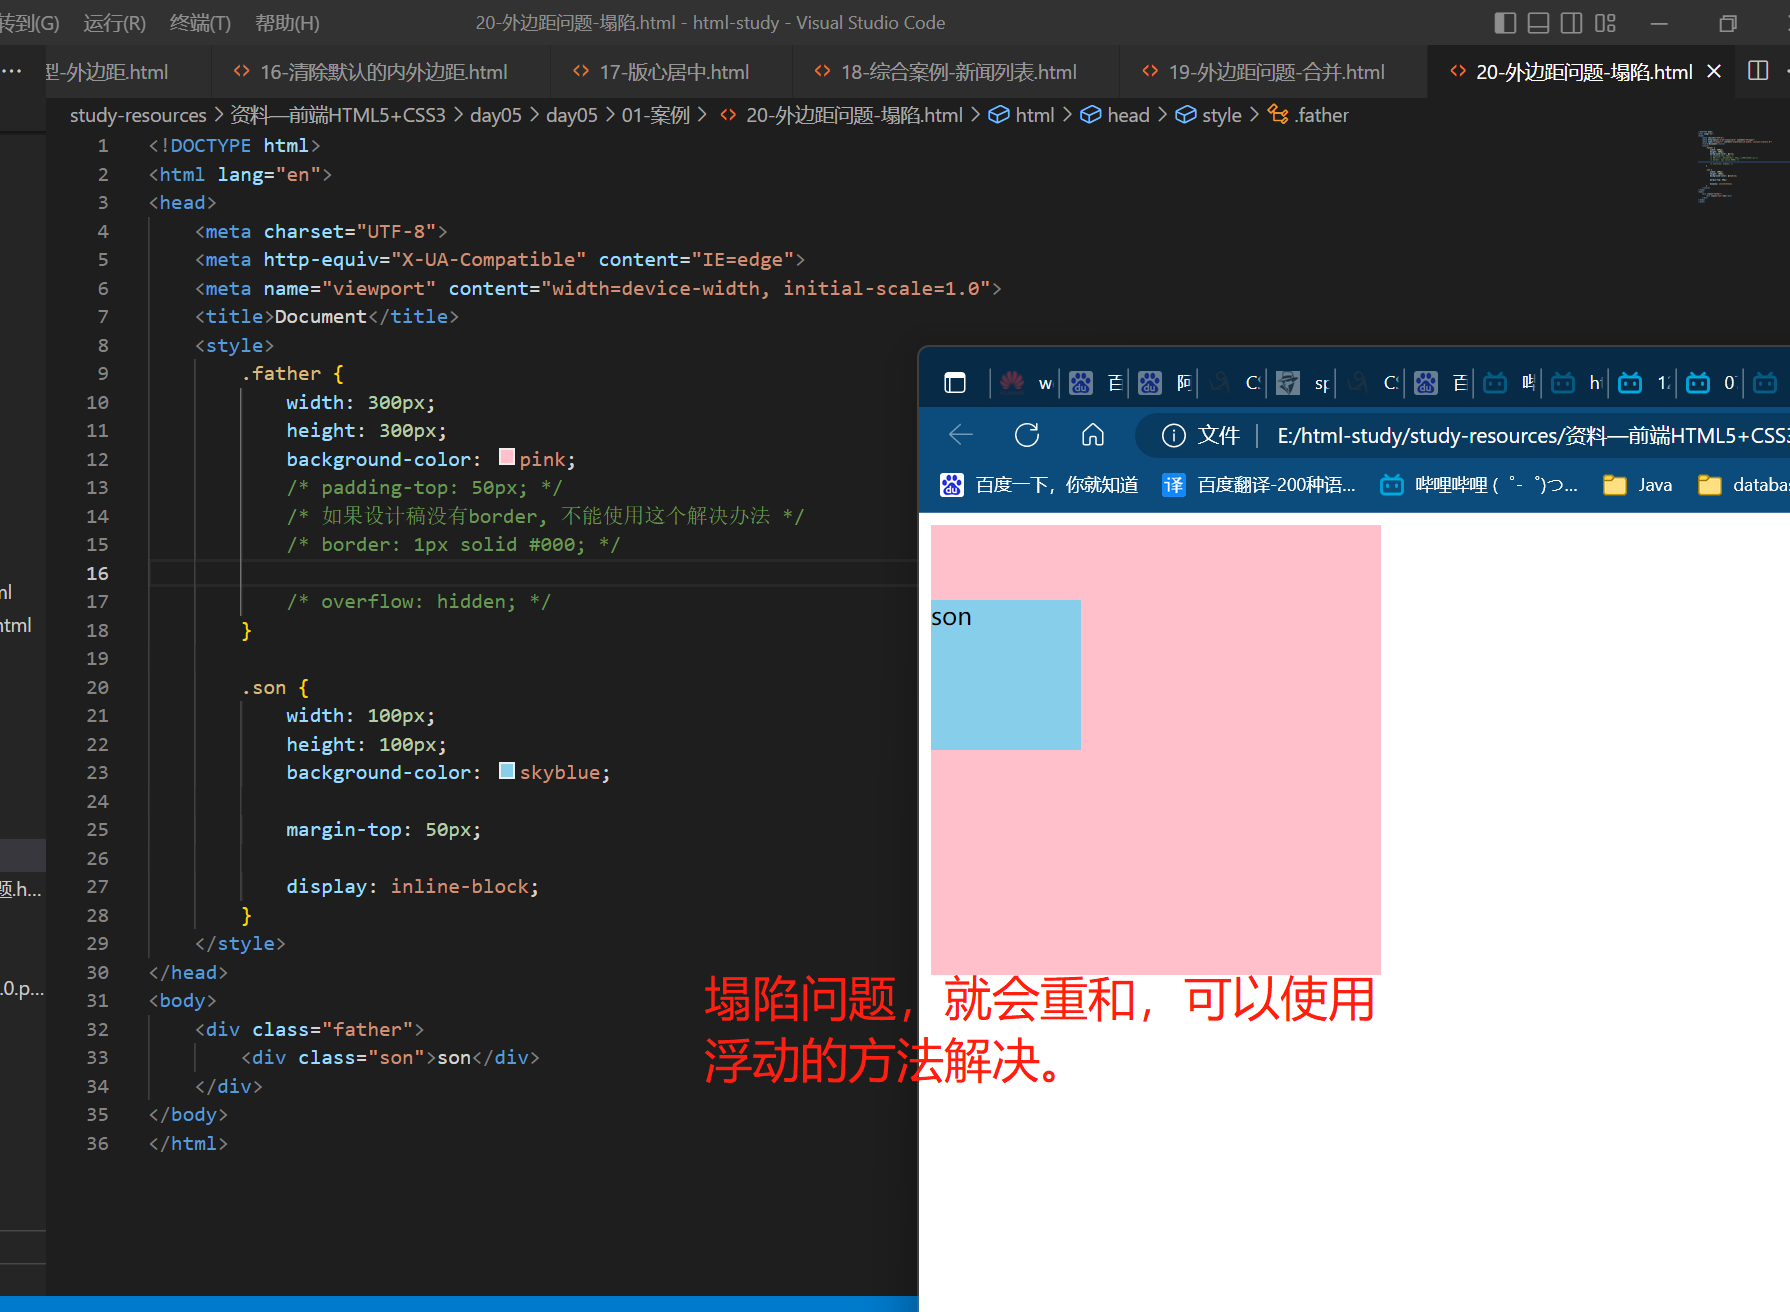Open the html symbol breadcrumb
Image resolution: width=1790 pixels, height=1312 pixels.
pos(1021,115)
